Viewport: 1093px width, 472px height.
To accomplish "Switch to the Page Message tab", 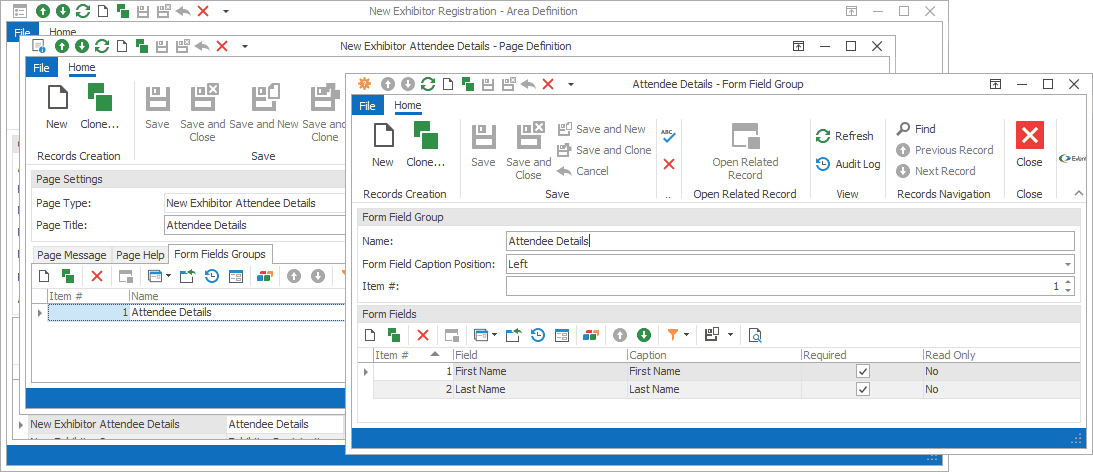I will click(72, 255).
